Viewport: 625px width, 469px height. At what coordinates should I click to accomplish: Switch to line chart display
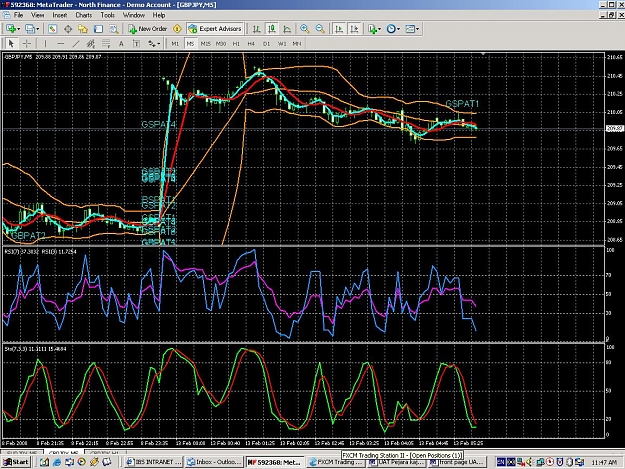287,29
